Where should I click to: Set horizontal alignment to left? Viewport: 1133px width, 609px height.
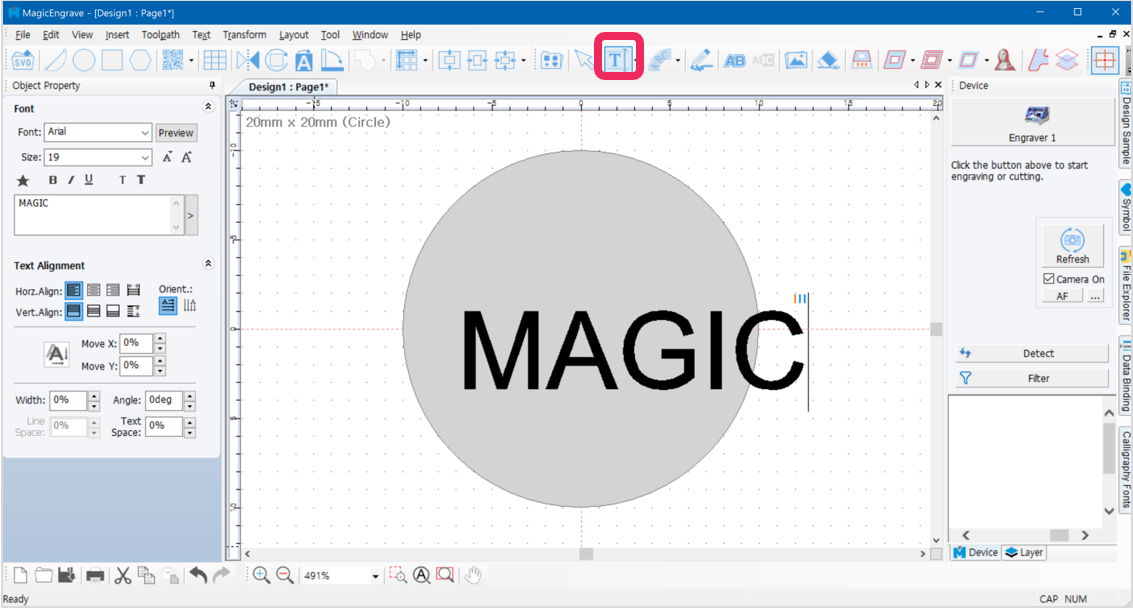pyautogui.click(x=74, y=290)
